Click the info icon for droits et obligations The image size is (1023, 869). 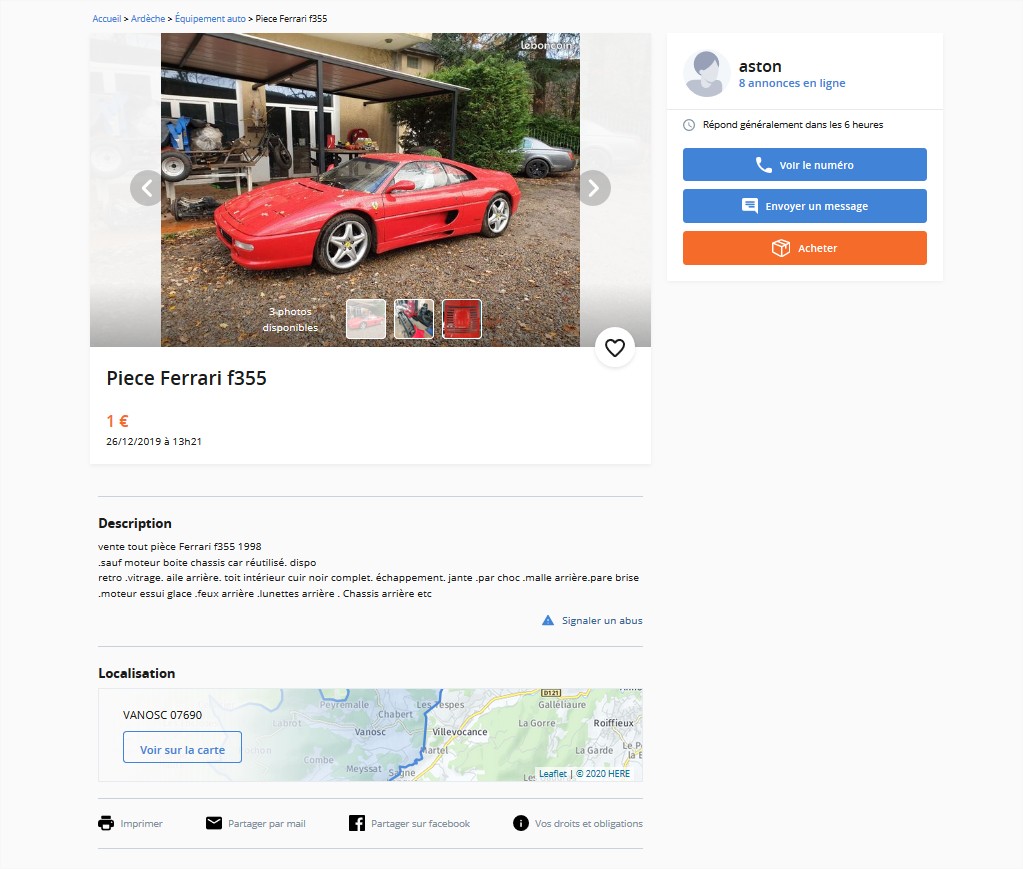coord(521,823)
